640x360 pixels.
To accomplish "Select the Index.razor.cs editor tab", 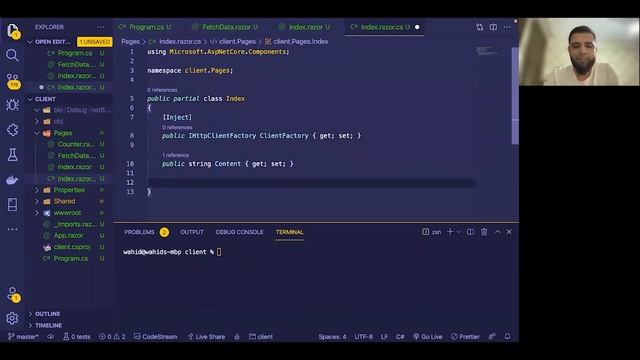I will [x=381, y=27].
